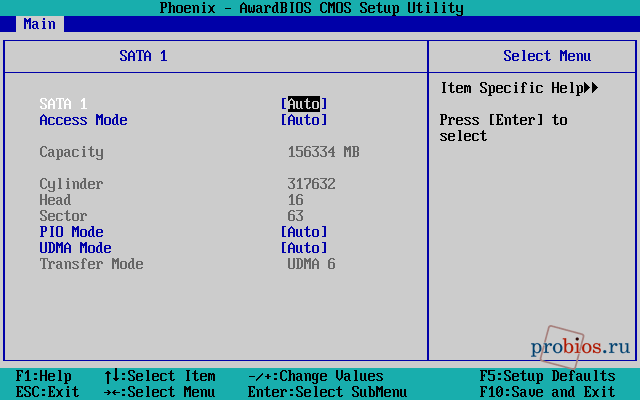Click the Press [Enter] to select help text
The width and height of the screenshot is (640, 400).
point(504,128)
